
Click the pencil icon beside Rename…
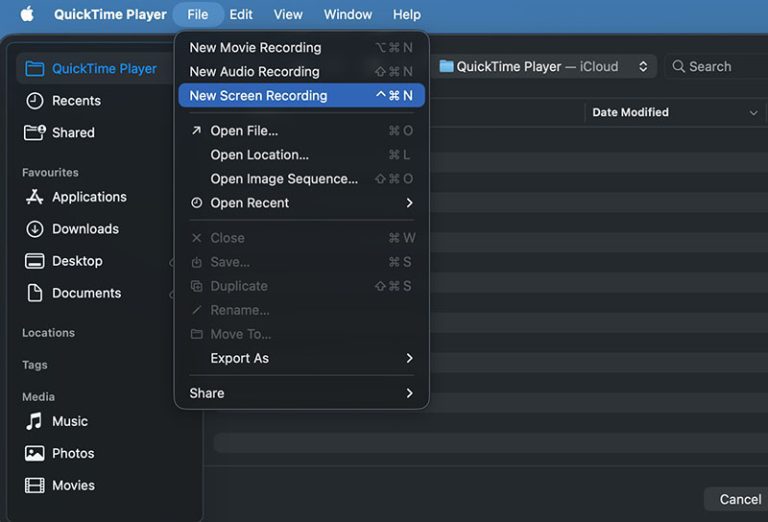196,310
